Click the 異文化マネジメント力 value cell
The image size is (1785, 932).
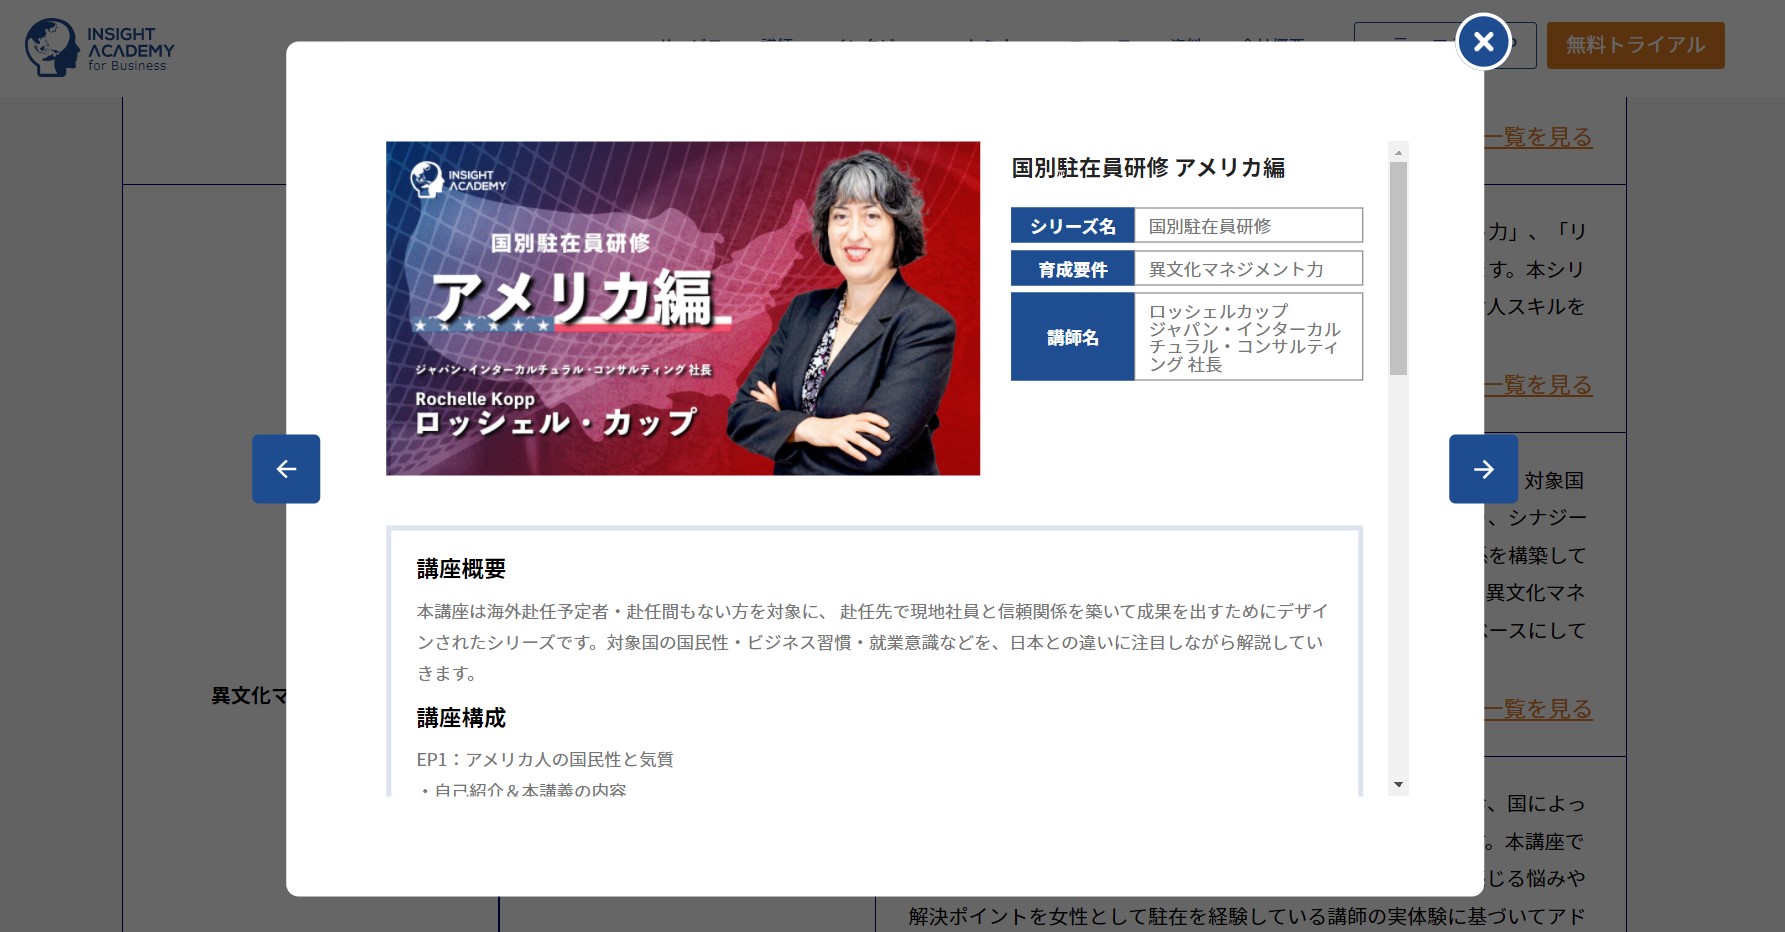pyautogui.click(x=1248, y=269)
